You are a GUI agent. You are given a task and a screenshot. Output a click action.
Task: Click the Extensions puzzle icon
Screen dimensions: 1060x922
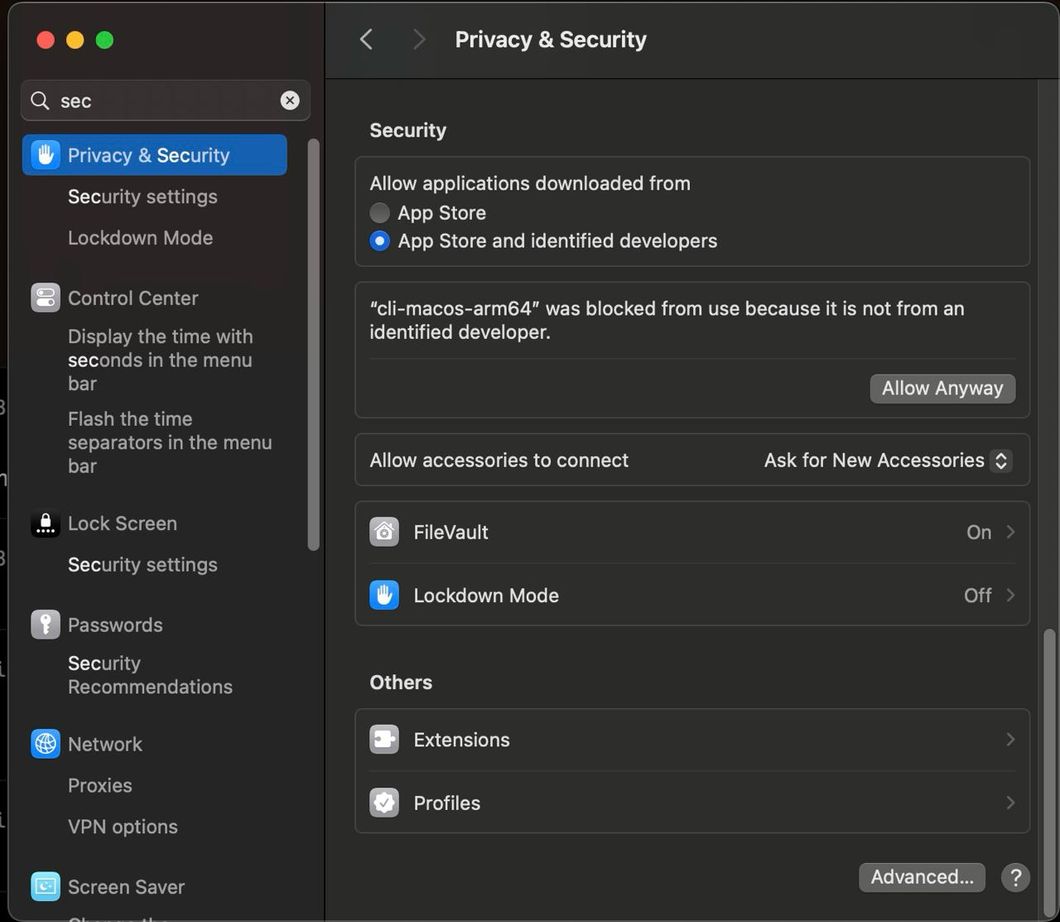click(384, 740)
